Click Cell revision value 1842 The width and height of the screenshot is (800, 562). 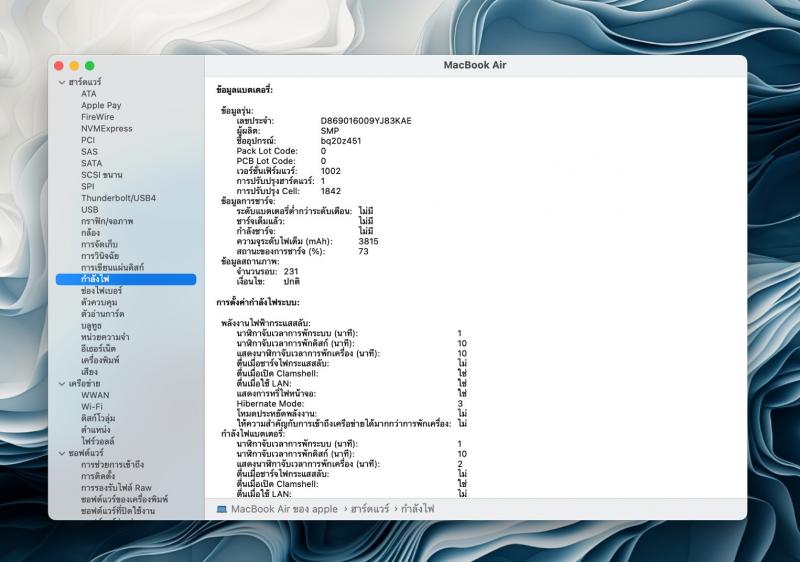[331, 191]
